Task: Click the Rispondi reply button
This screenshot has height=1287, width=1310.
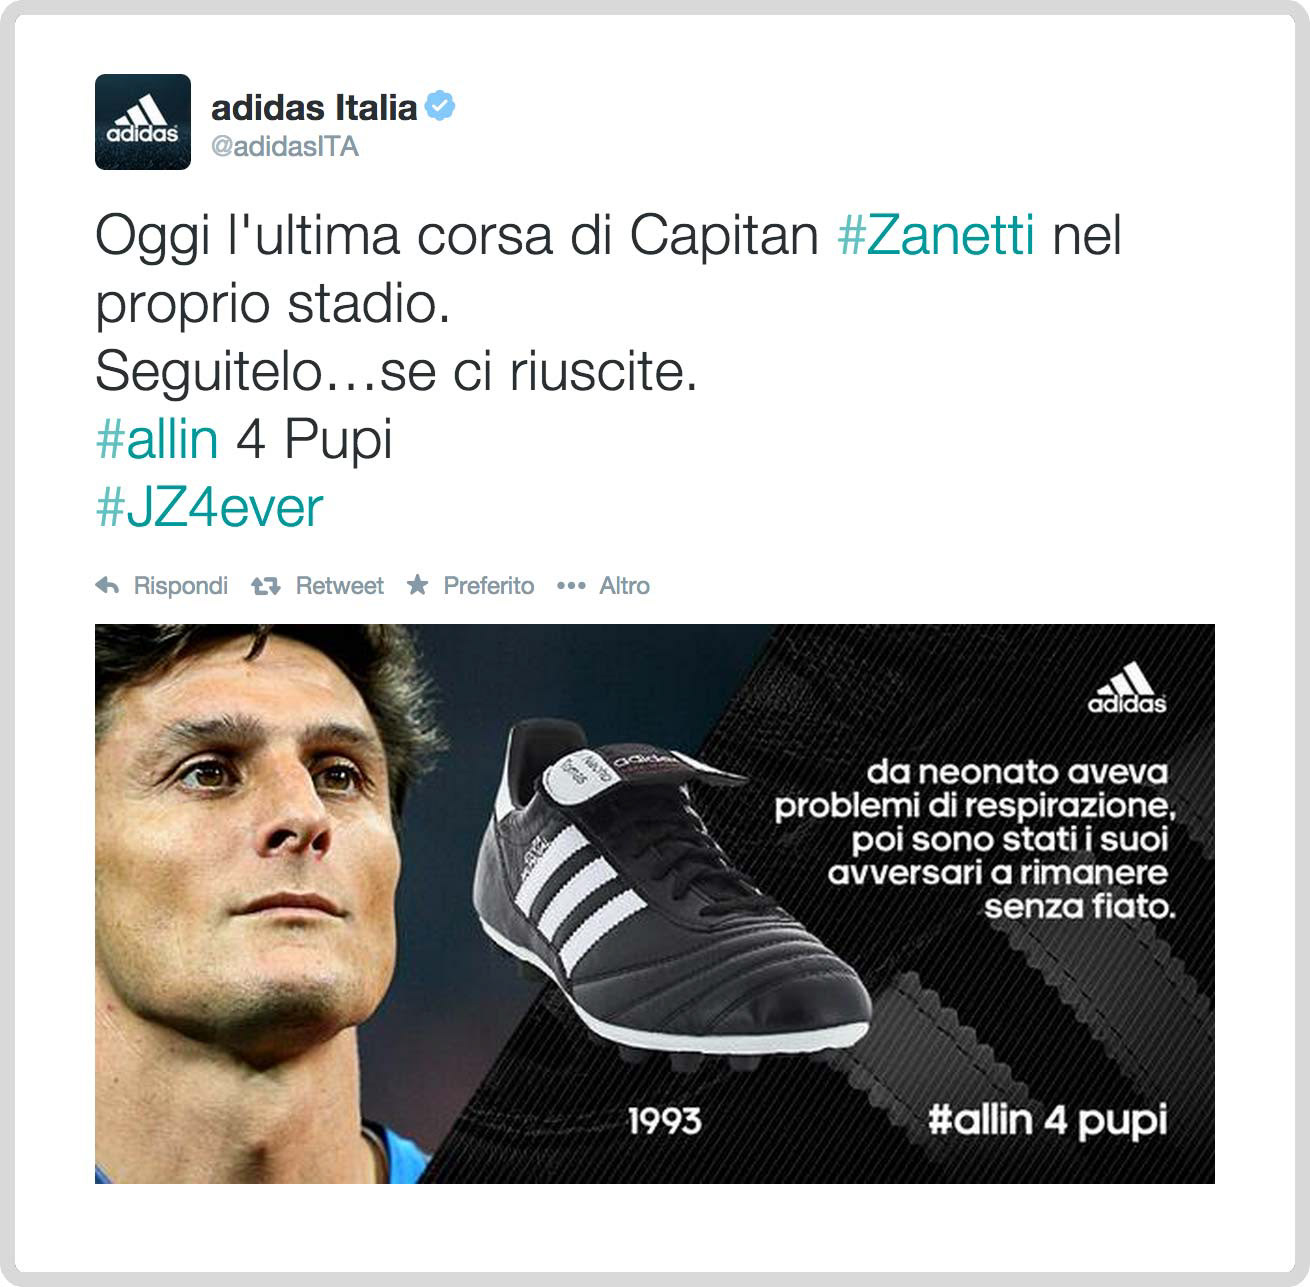Action: [x=181, y=586]
